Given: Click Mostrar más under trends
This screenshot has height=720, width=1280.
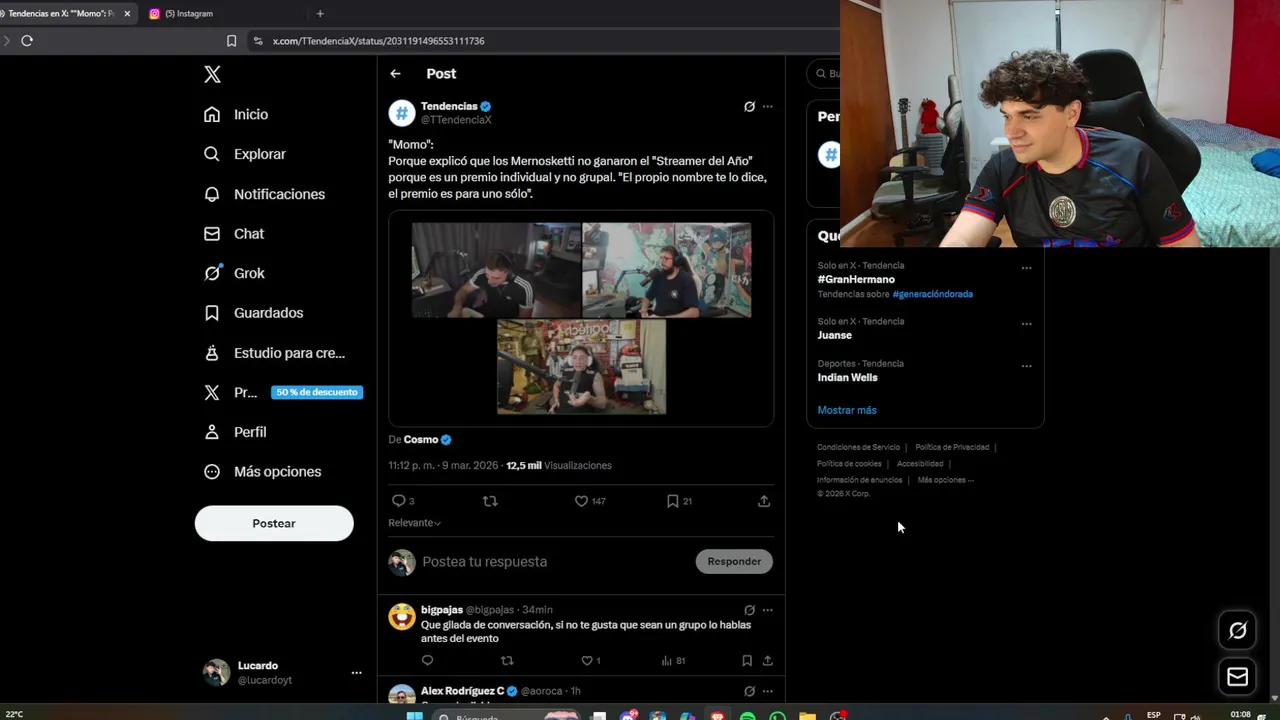Looking at the screenshot, I should click(847, 410).
